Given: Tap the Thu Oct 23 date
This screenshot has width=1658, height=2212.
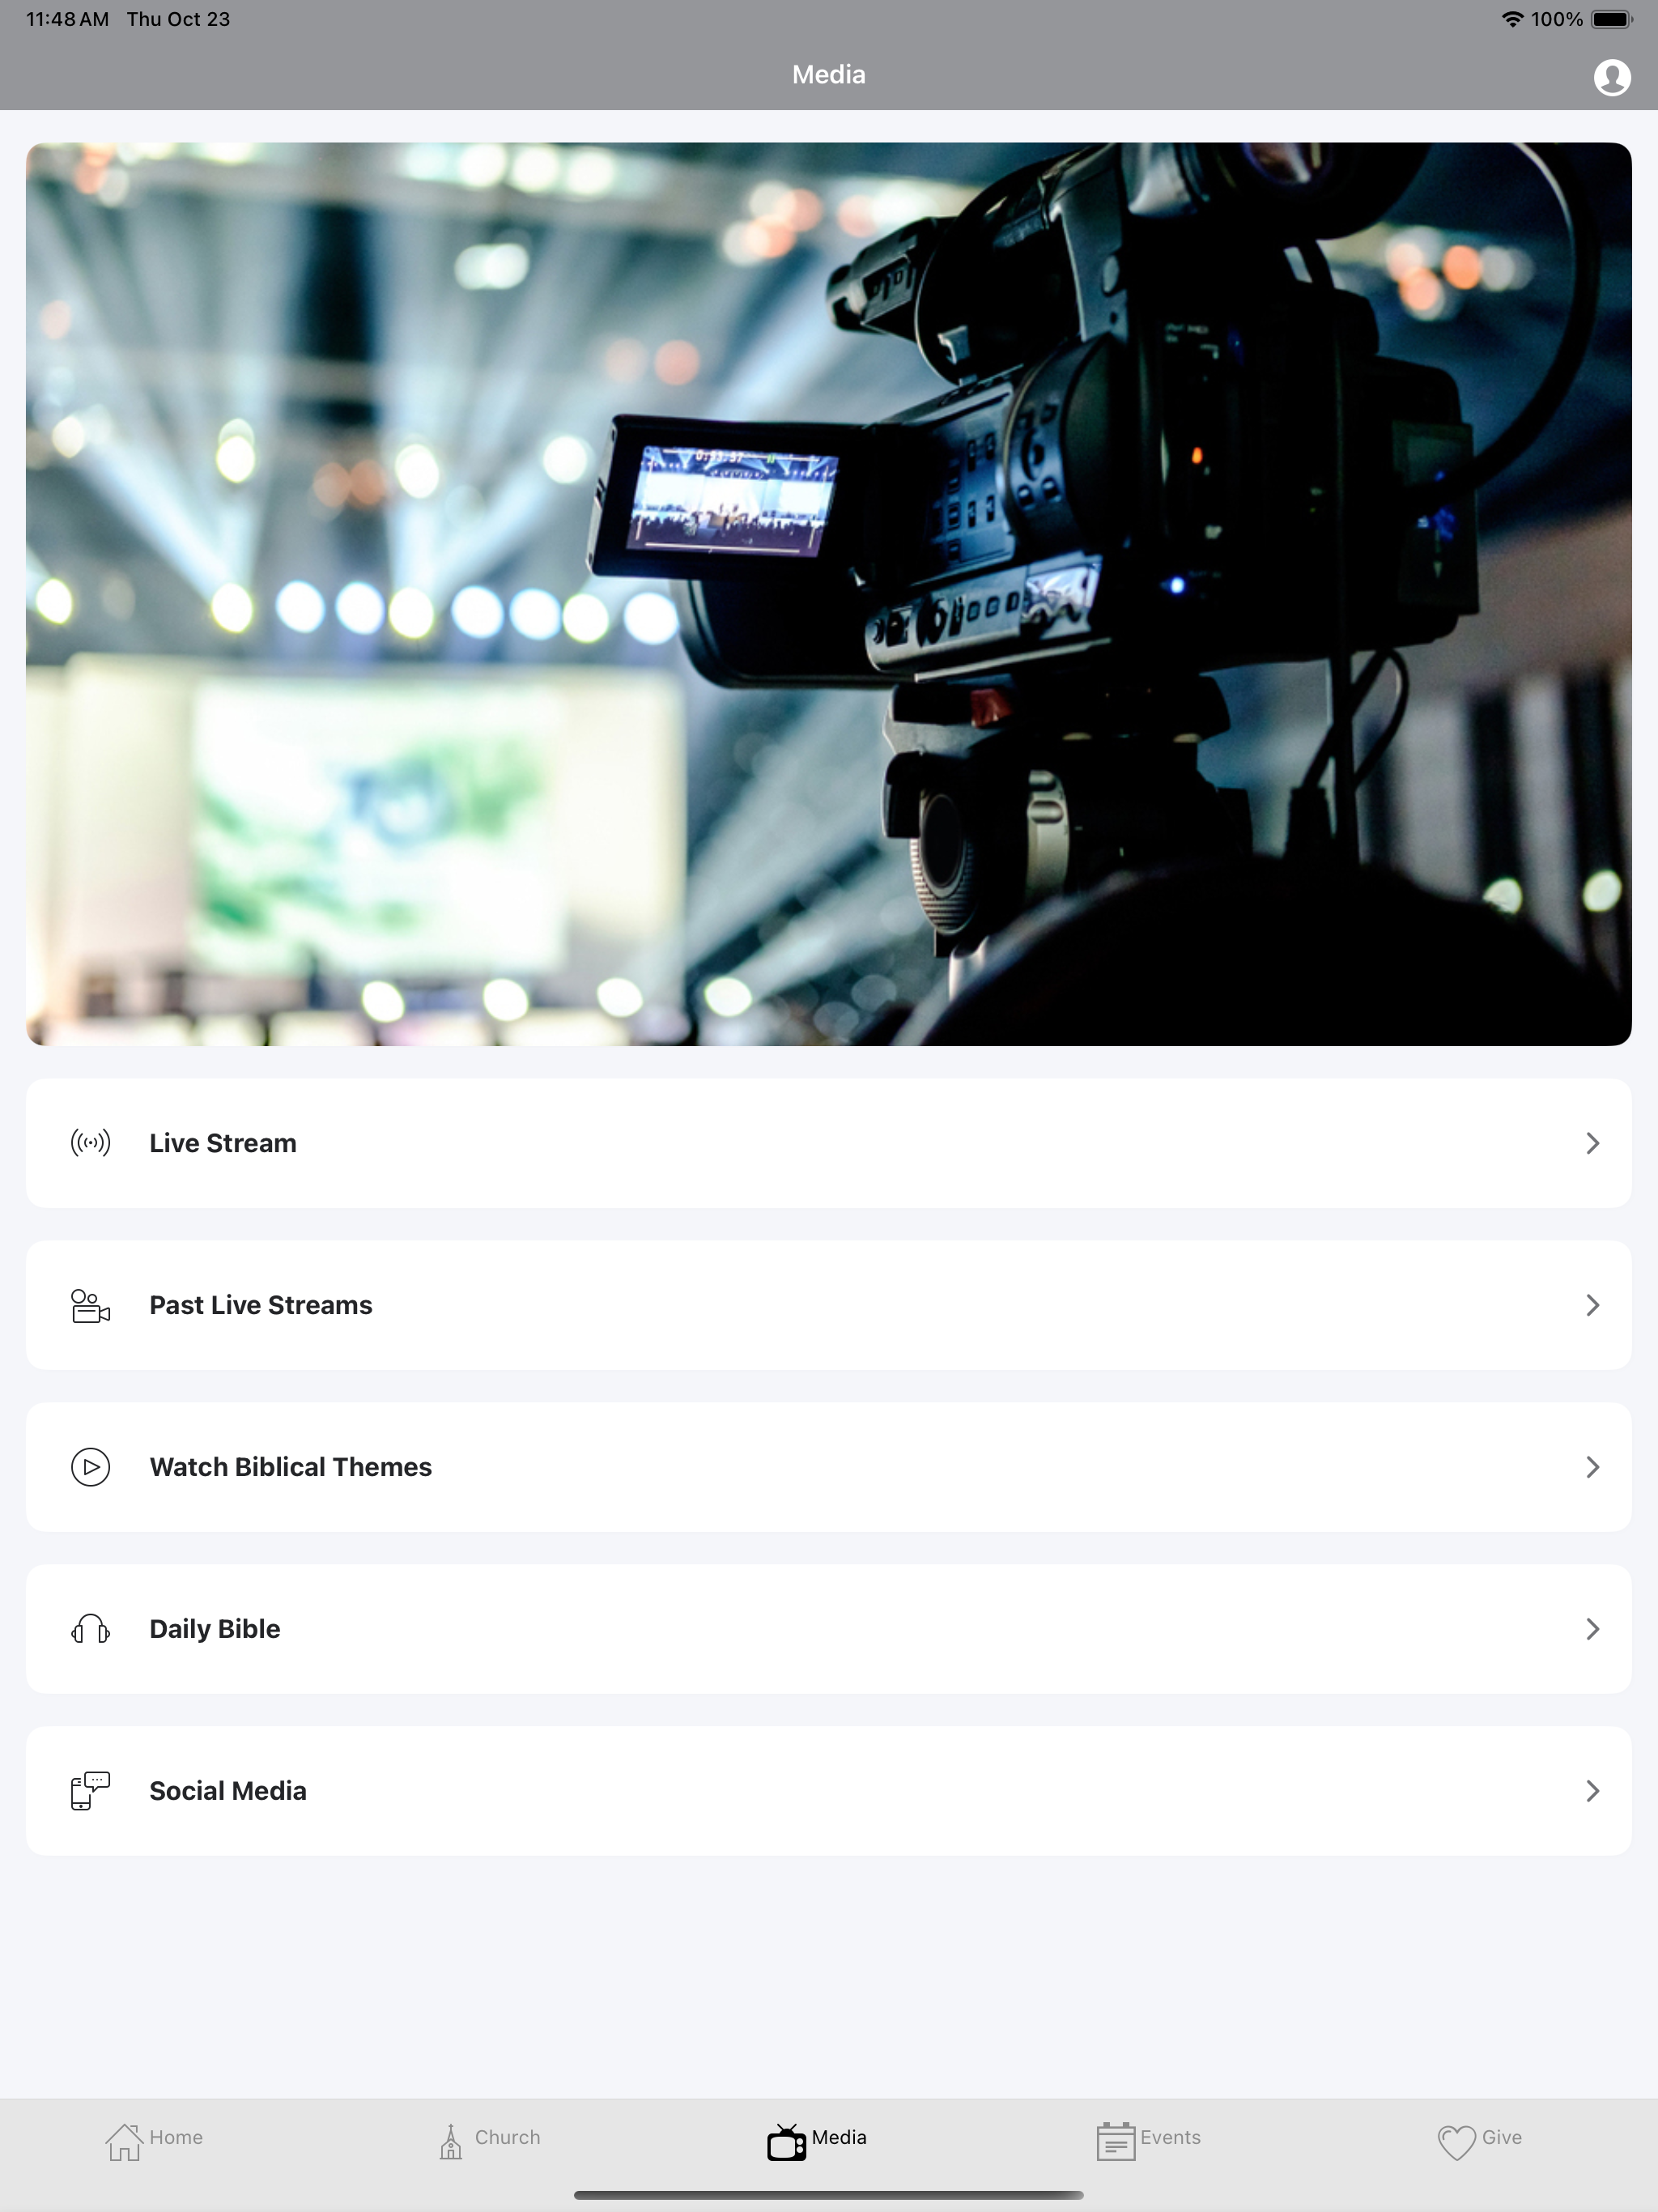Looking at the screenshot, I should 178,19.
